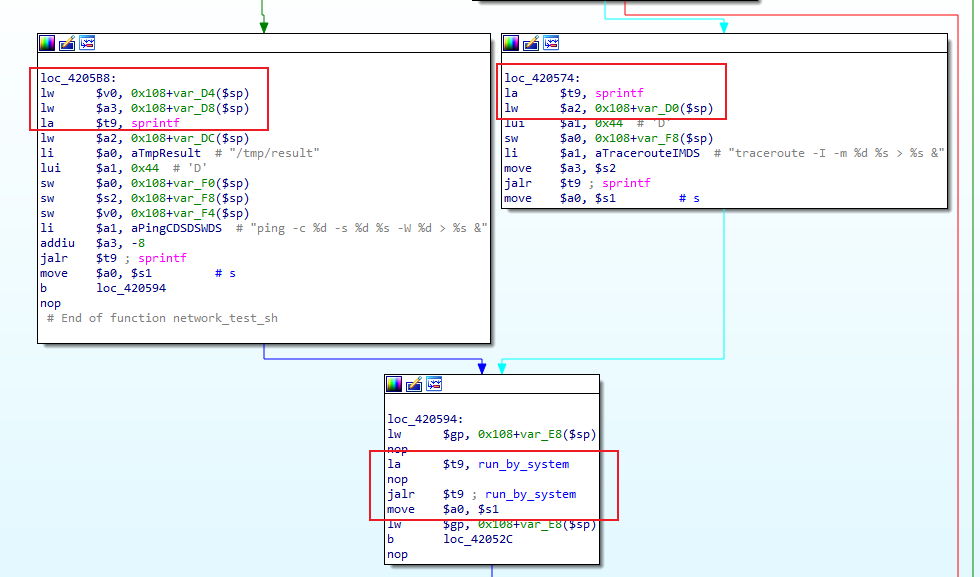Click edit-name icon on loc_420574 block

pyautogui.click(x=531, y=43)
